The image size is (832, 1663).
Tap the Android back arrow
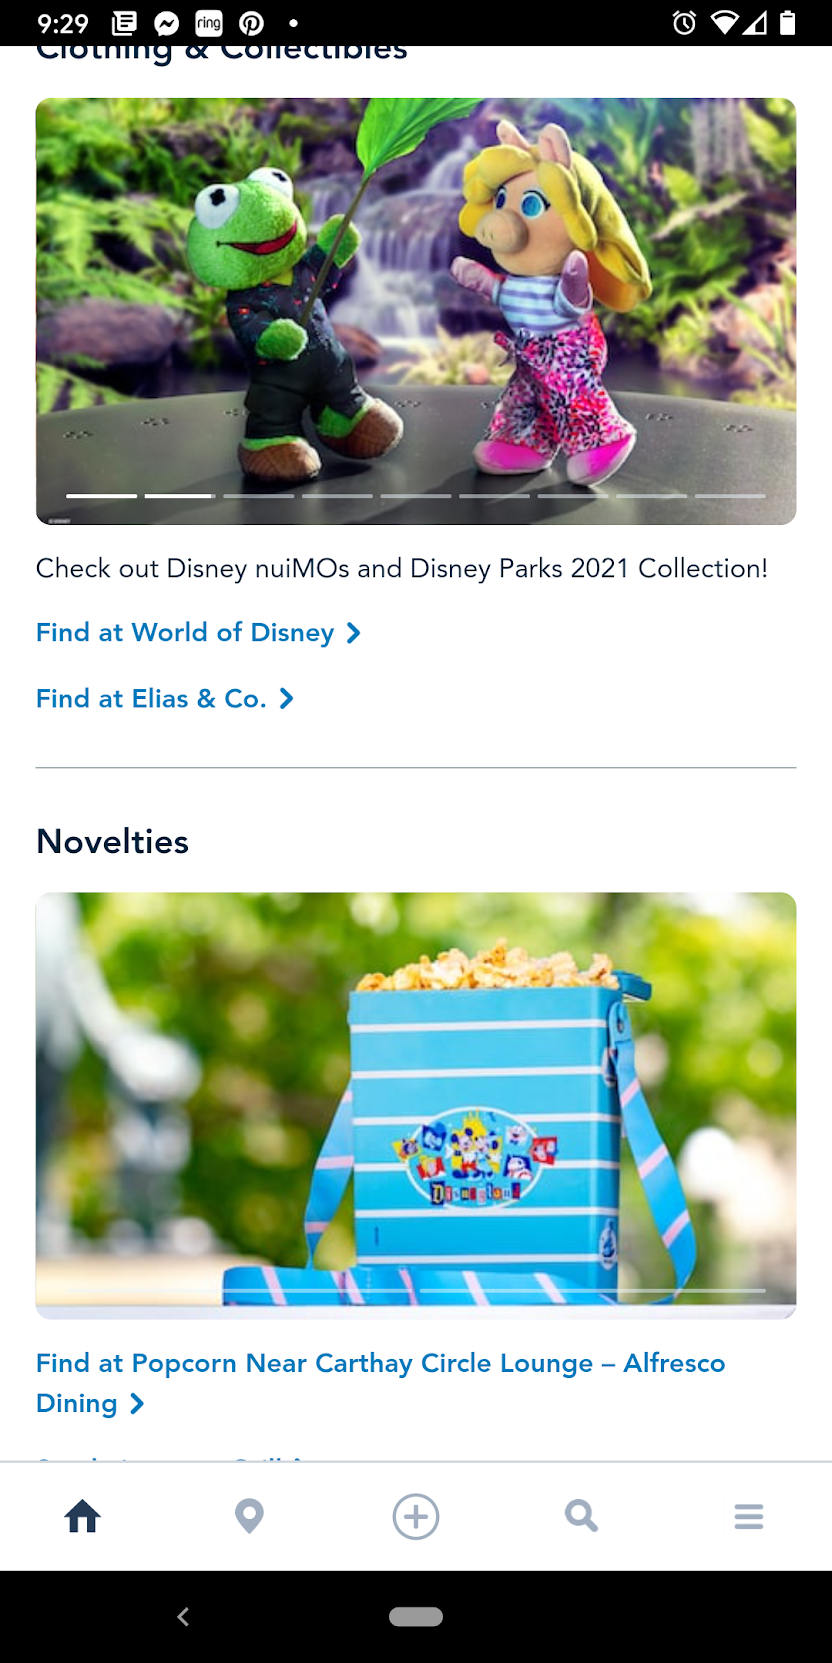point(183,1616)
